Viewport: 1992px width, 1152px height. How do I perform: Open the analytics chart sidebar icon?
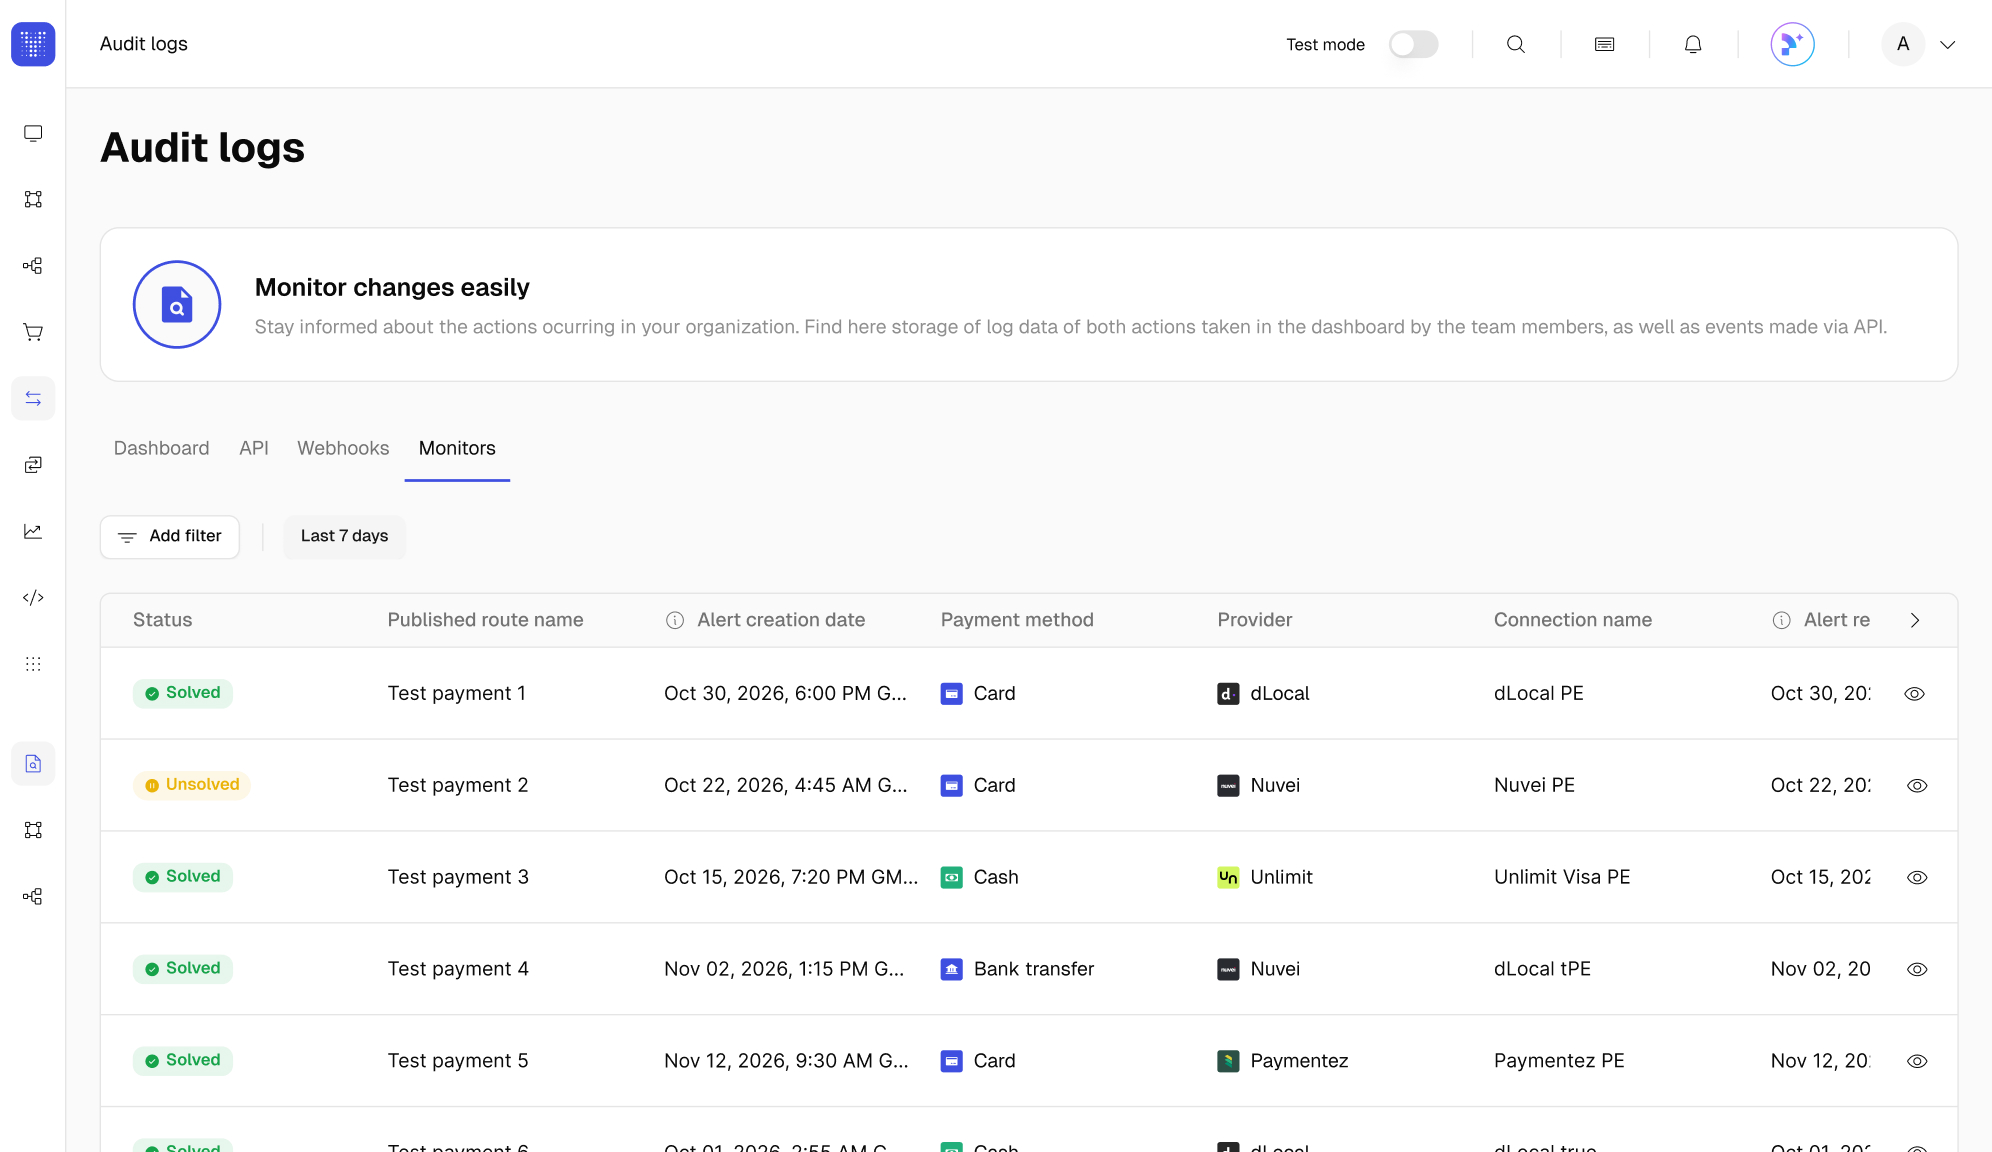(33, 531)
